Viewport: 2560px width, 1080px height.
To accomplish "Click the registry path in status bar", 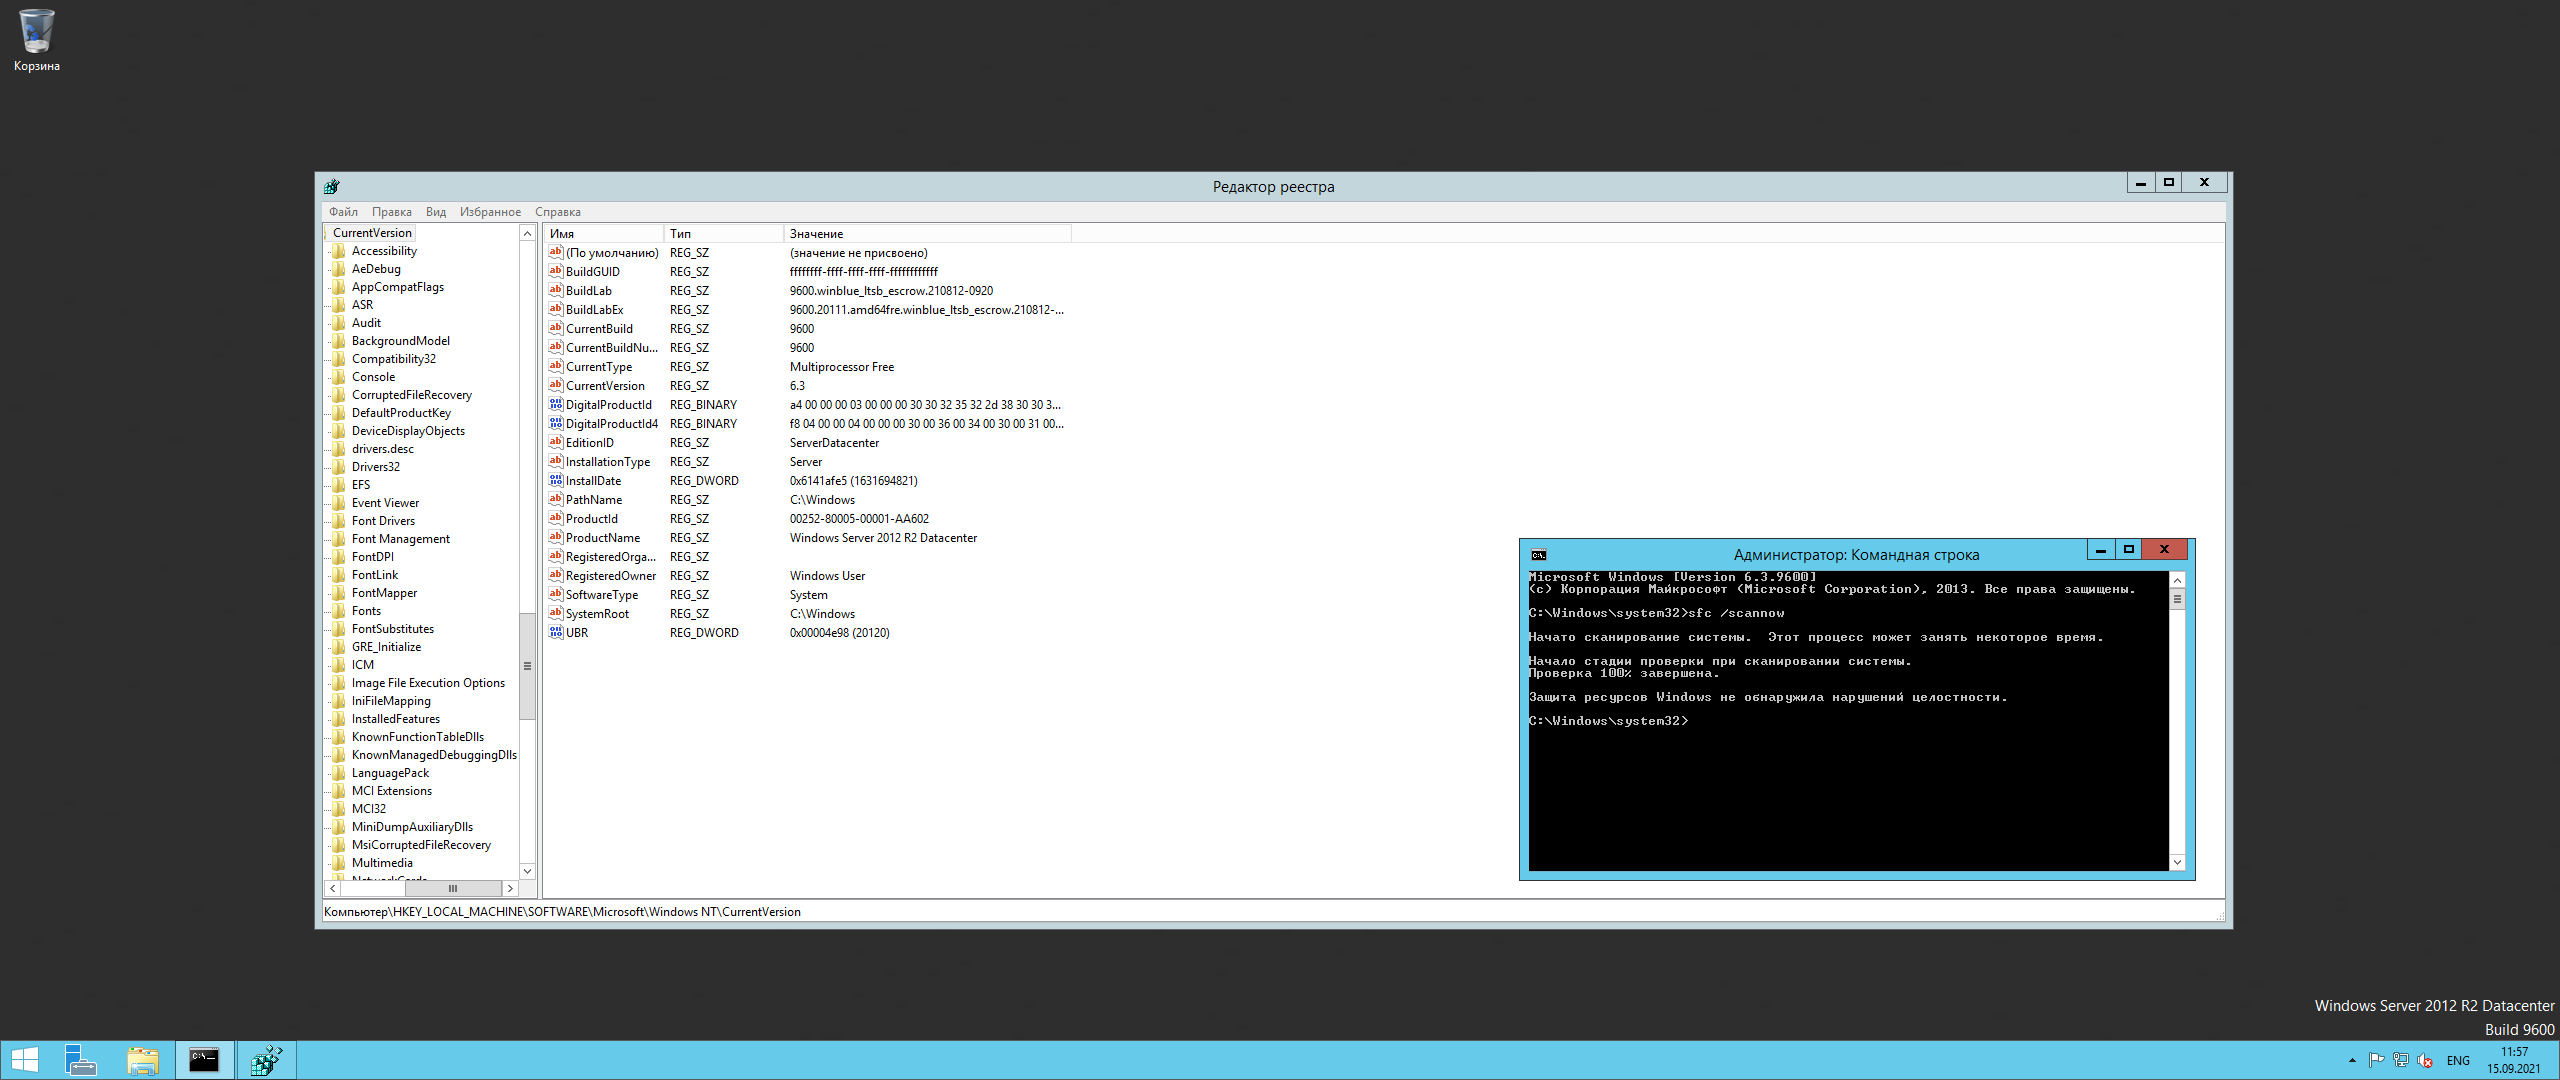I will 562,912.
